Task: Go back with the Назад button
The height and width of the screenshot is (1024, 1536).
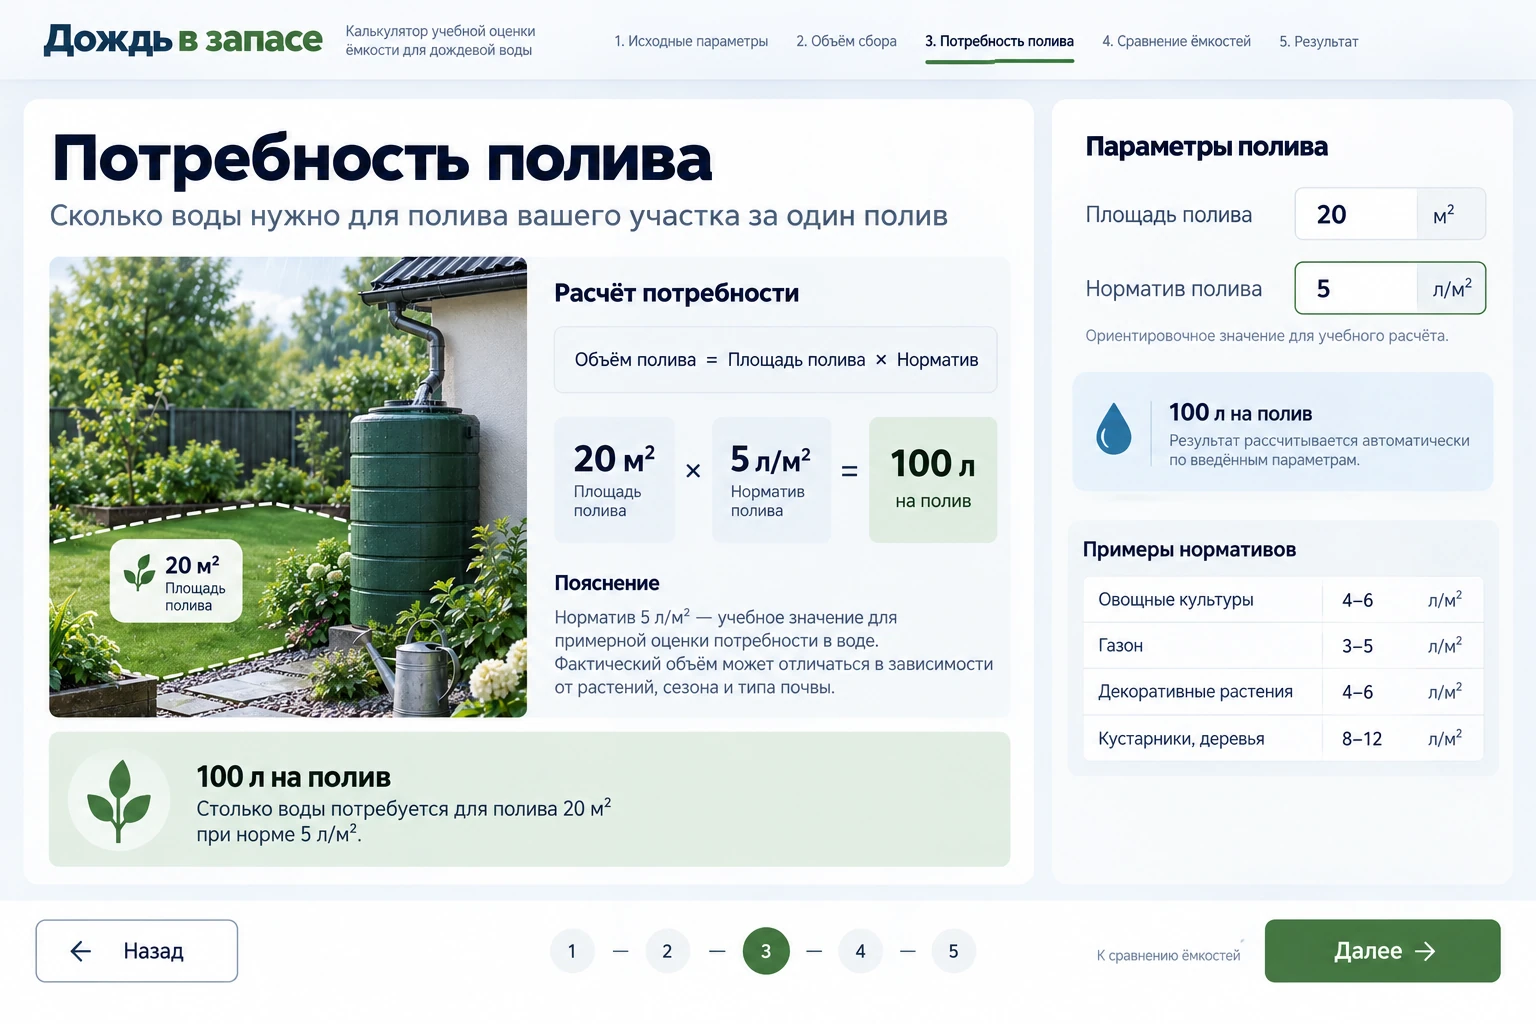Action: pos(137,951)
